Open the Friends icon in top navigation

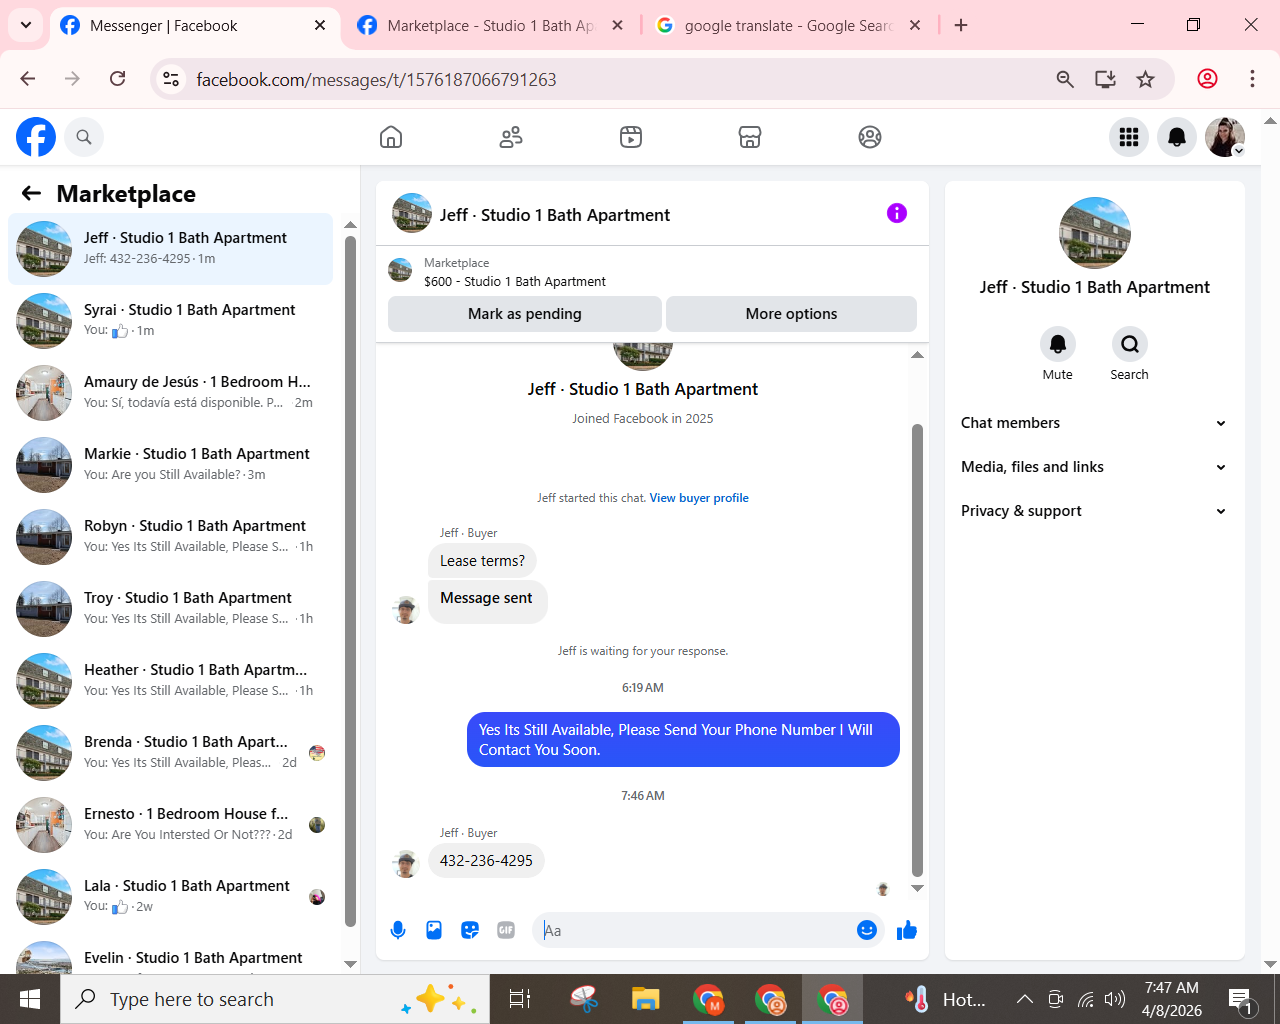[511, 137]
